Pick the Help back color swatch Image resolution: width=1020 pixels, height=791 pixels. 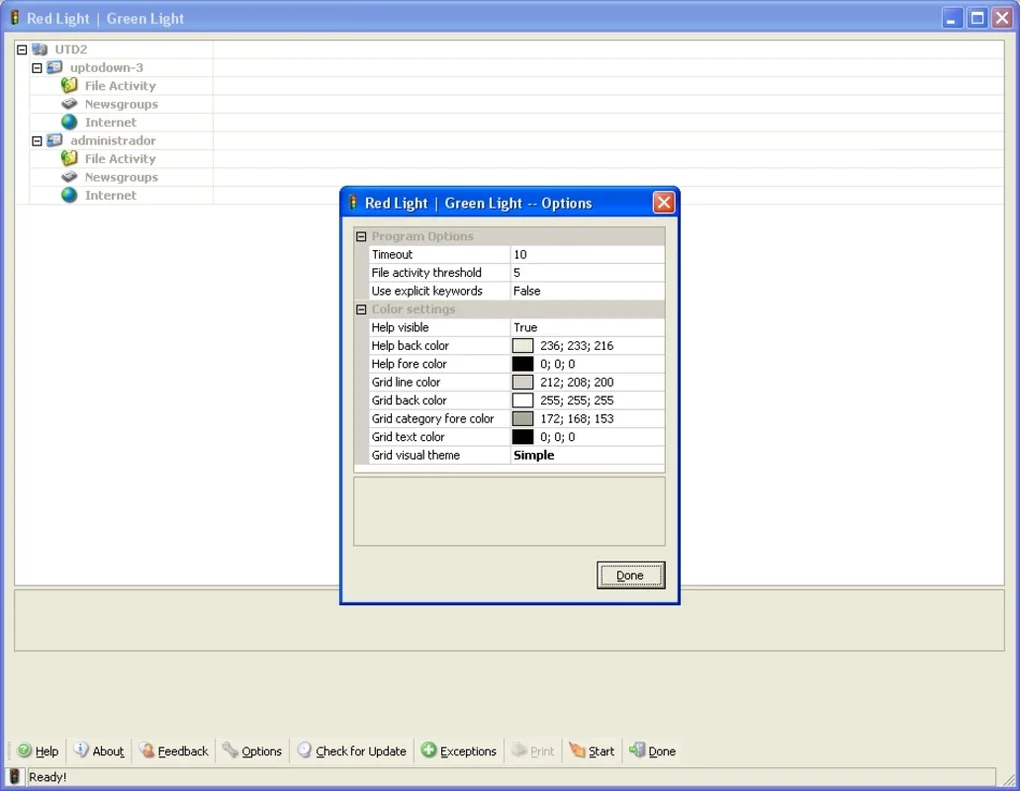522,345
